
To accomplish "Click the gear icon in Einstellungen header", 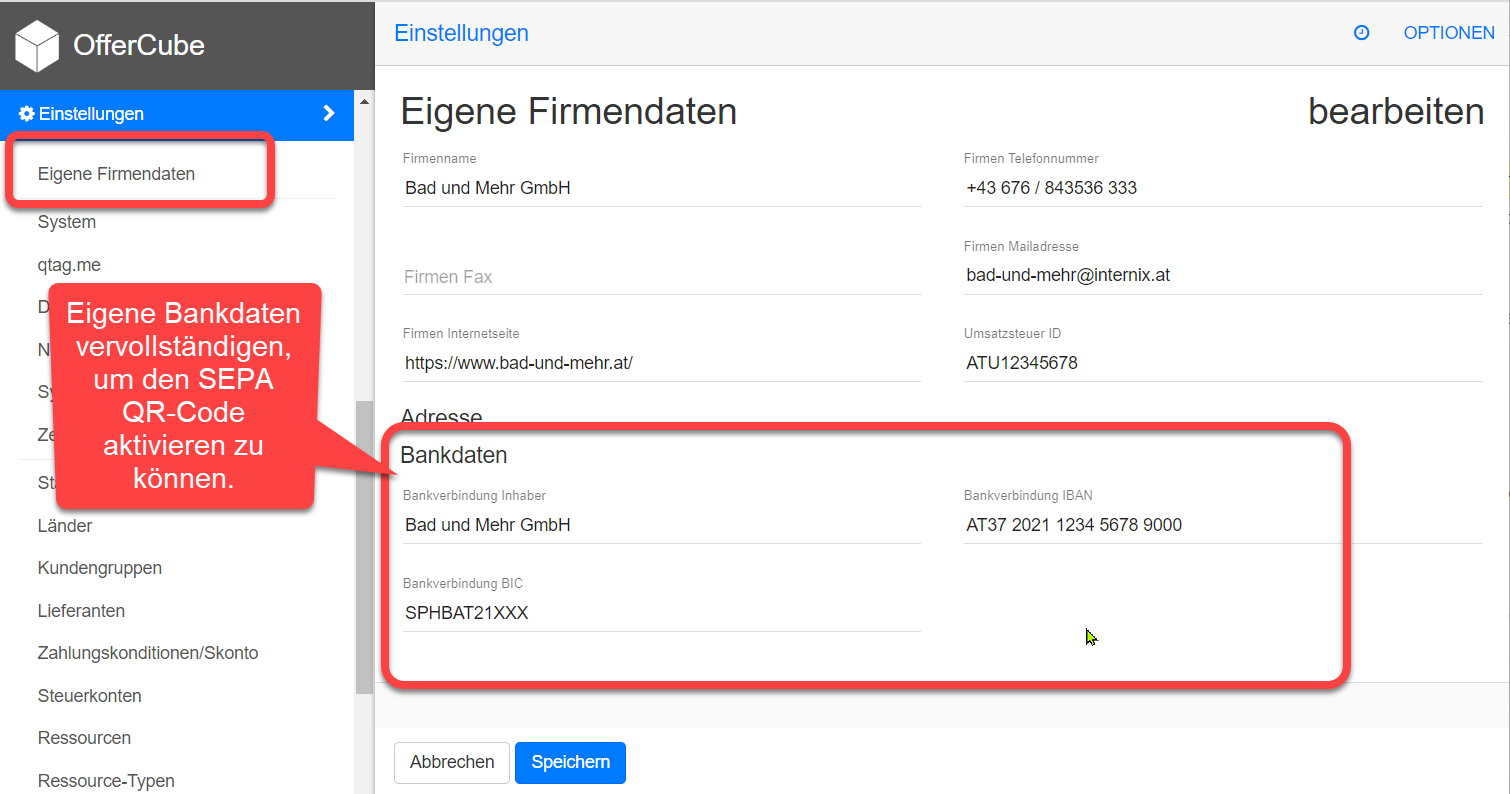I will click(27, 114).
